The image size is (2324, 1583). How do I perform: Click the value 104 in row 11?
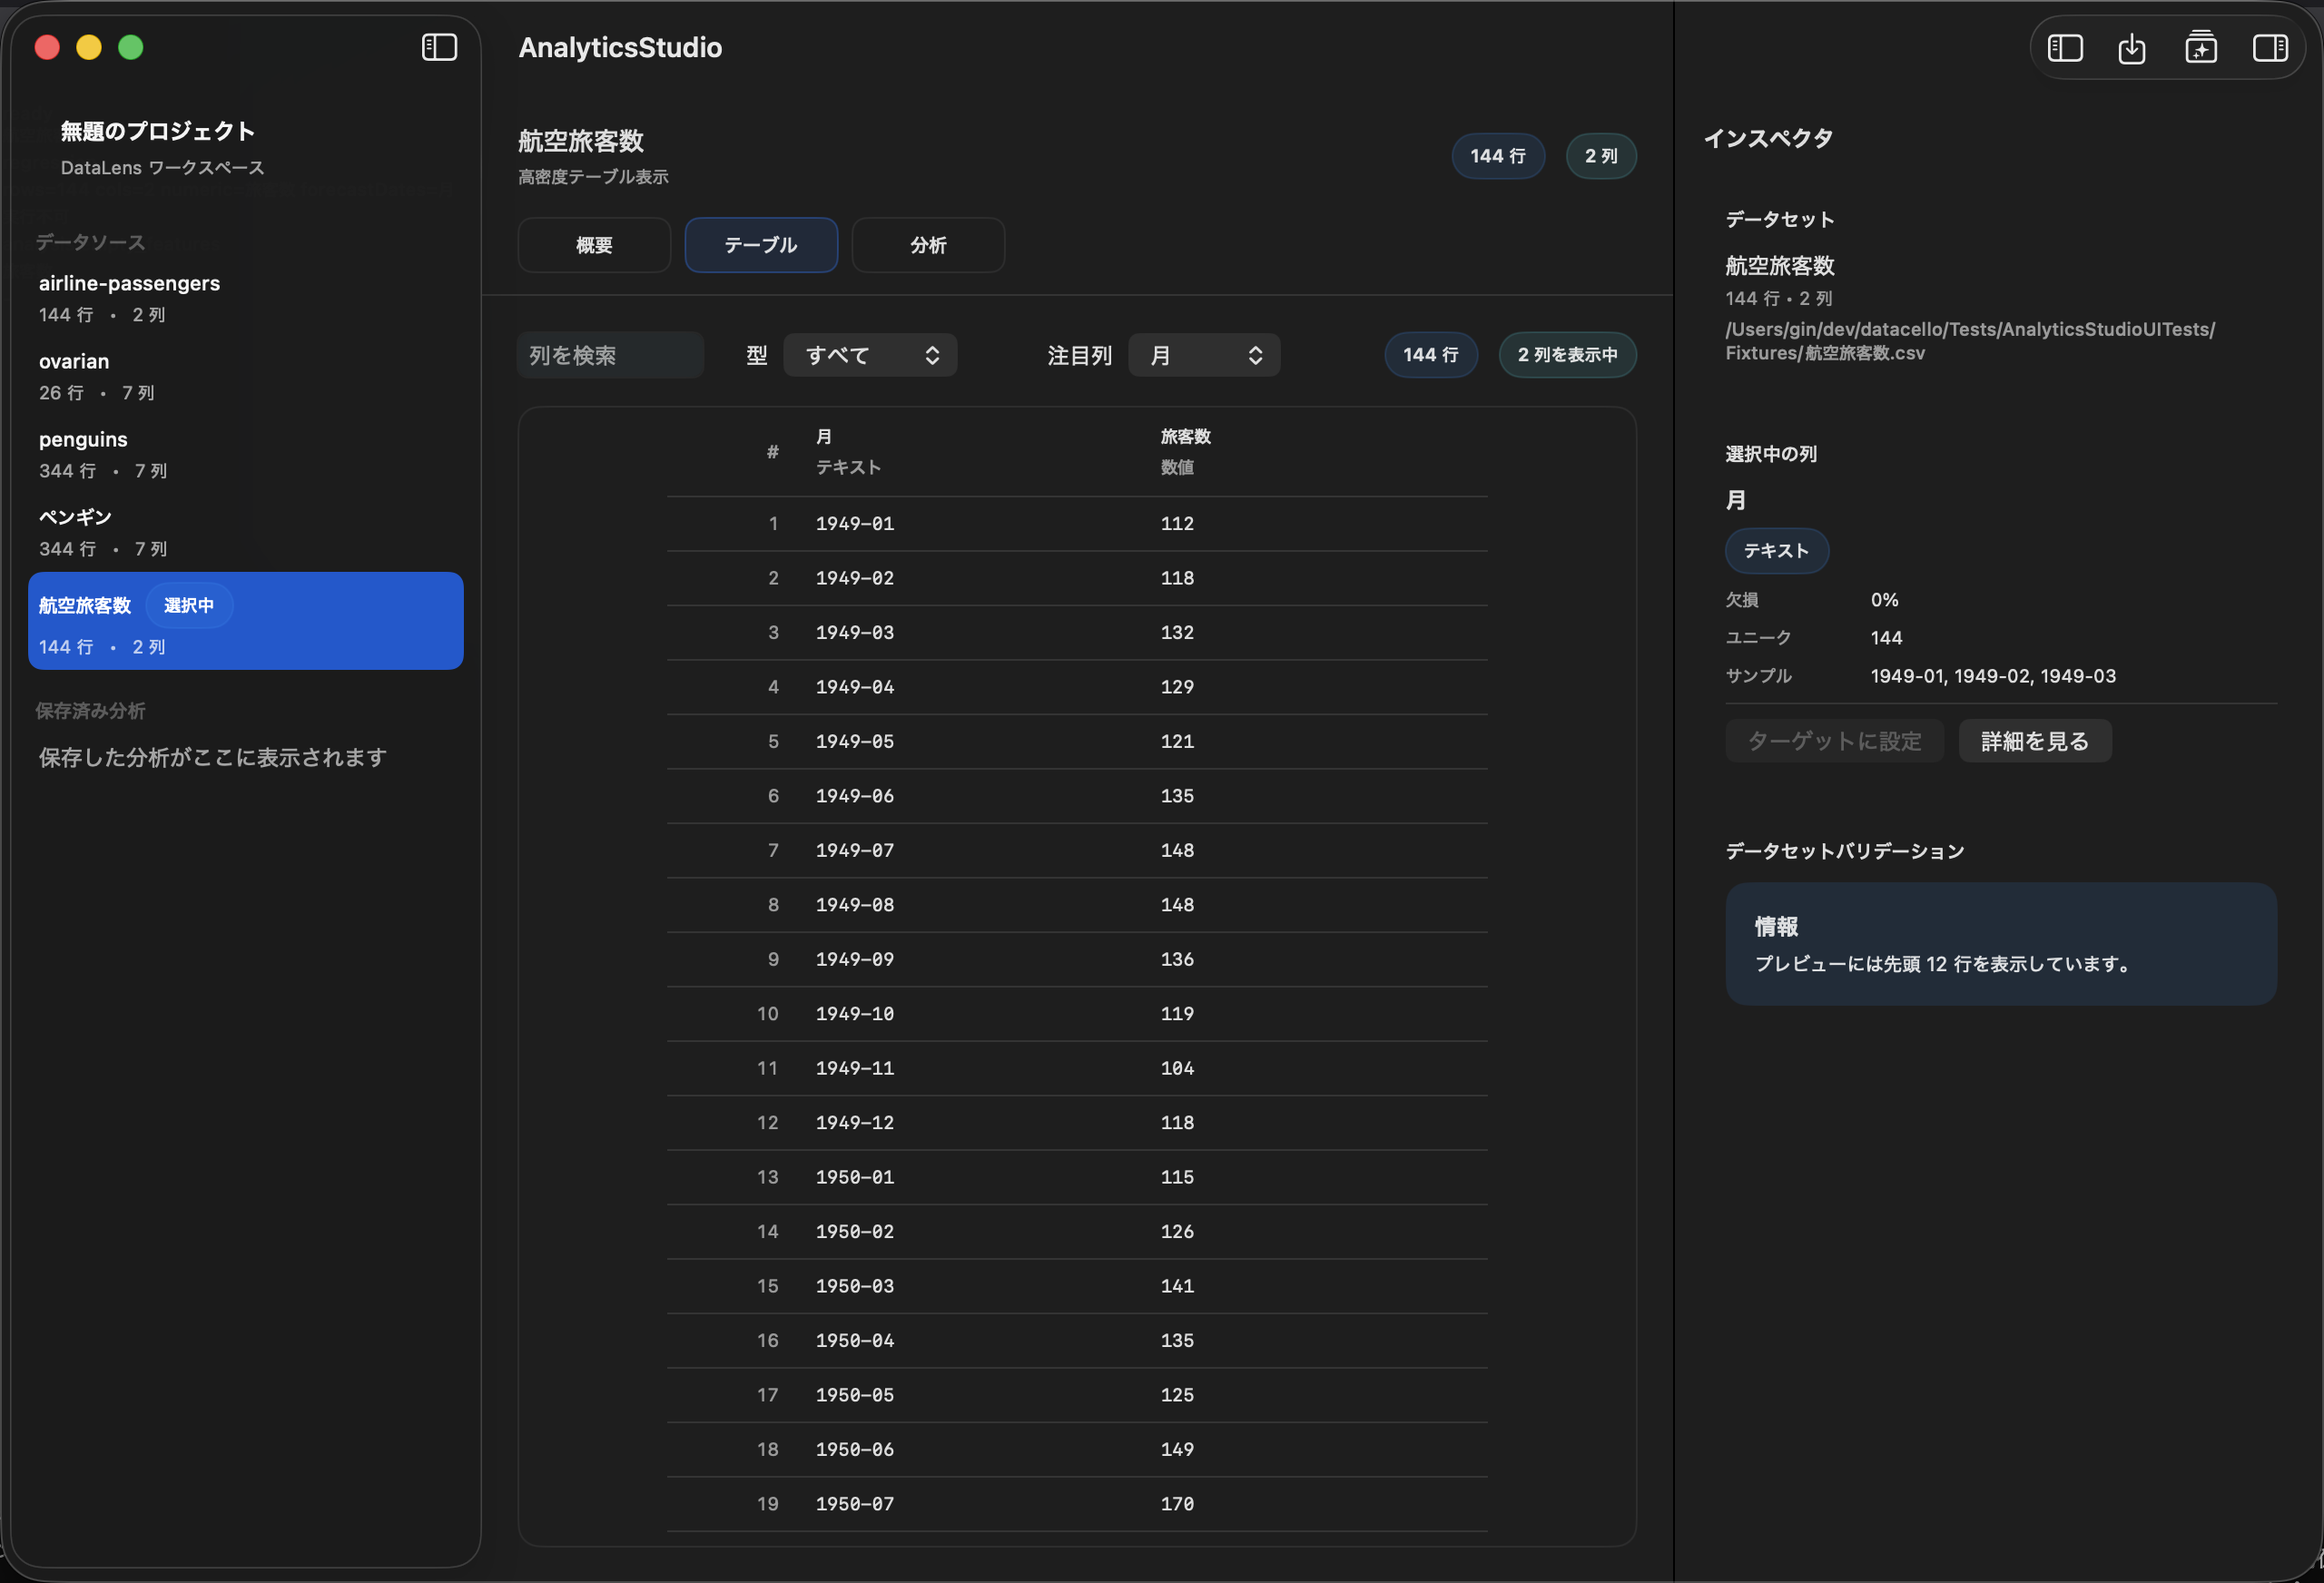pos(1177,1068)
